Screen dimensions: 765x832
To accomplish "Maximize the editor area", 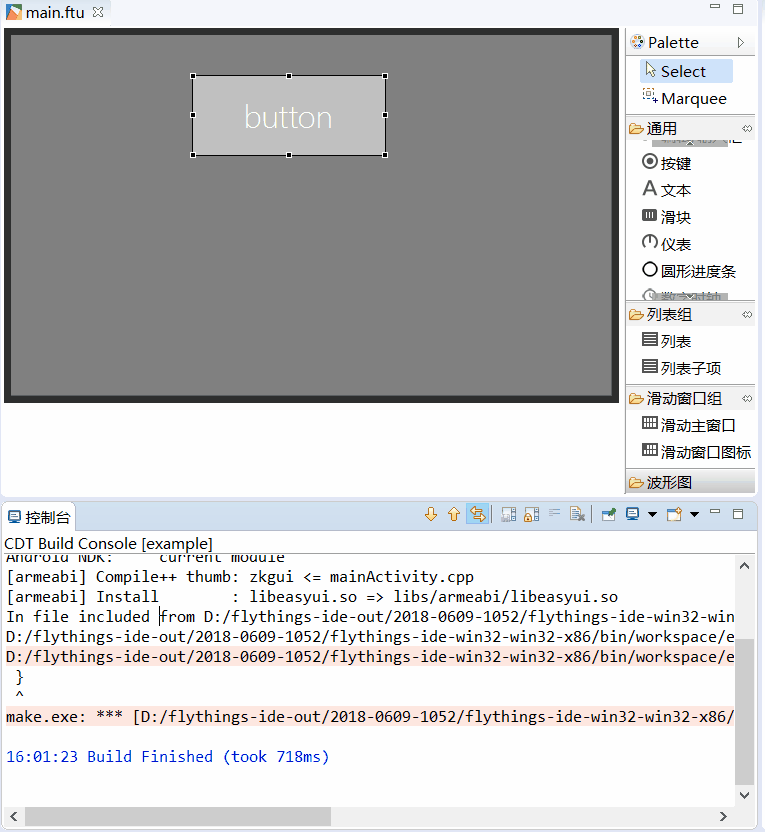I will (738, 8).
